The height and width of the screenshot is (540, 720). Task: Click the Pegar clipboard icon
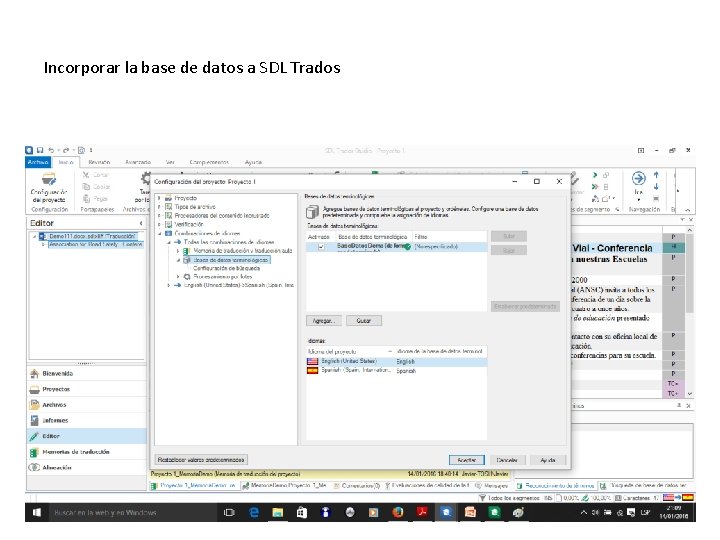86,198
